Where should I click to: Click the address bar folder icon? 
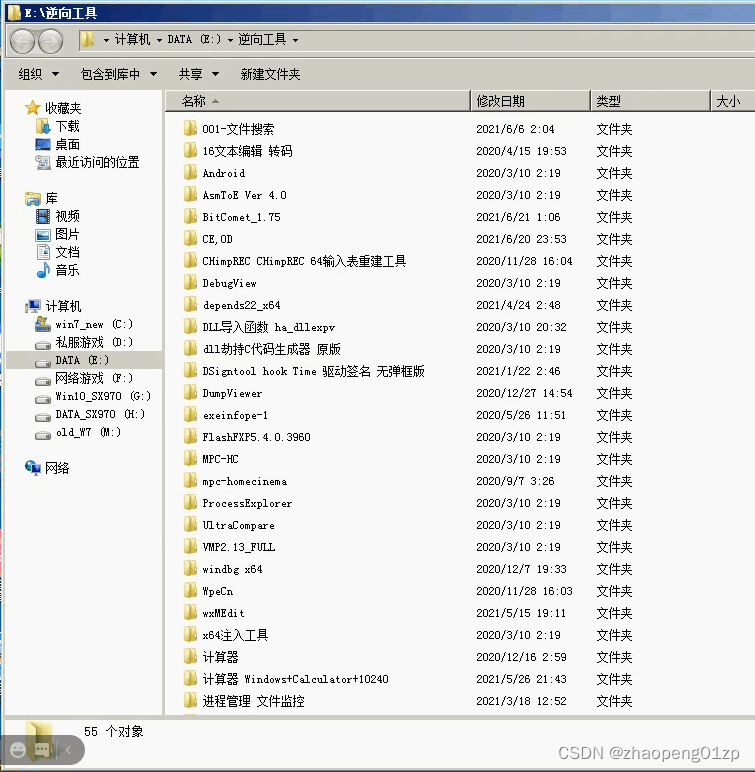(x=87, y=39)
